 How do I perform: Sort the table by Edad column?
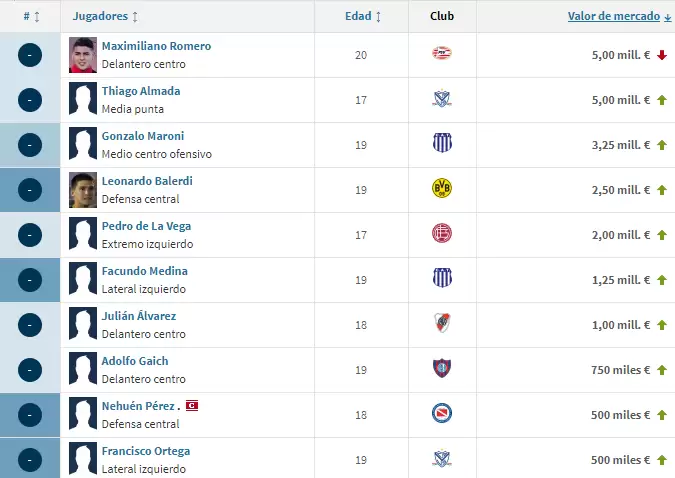pos(363,16)
